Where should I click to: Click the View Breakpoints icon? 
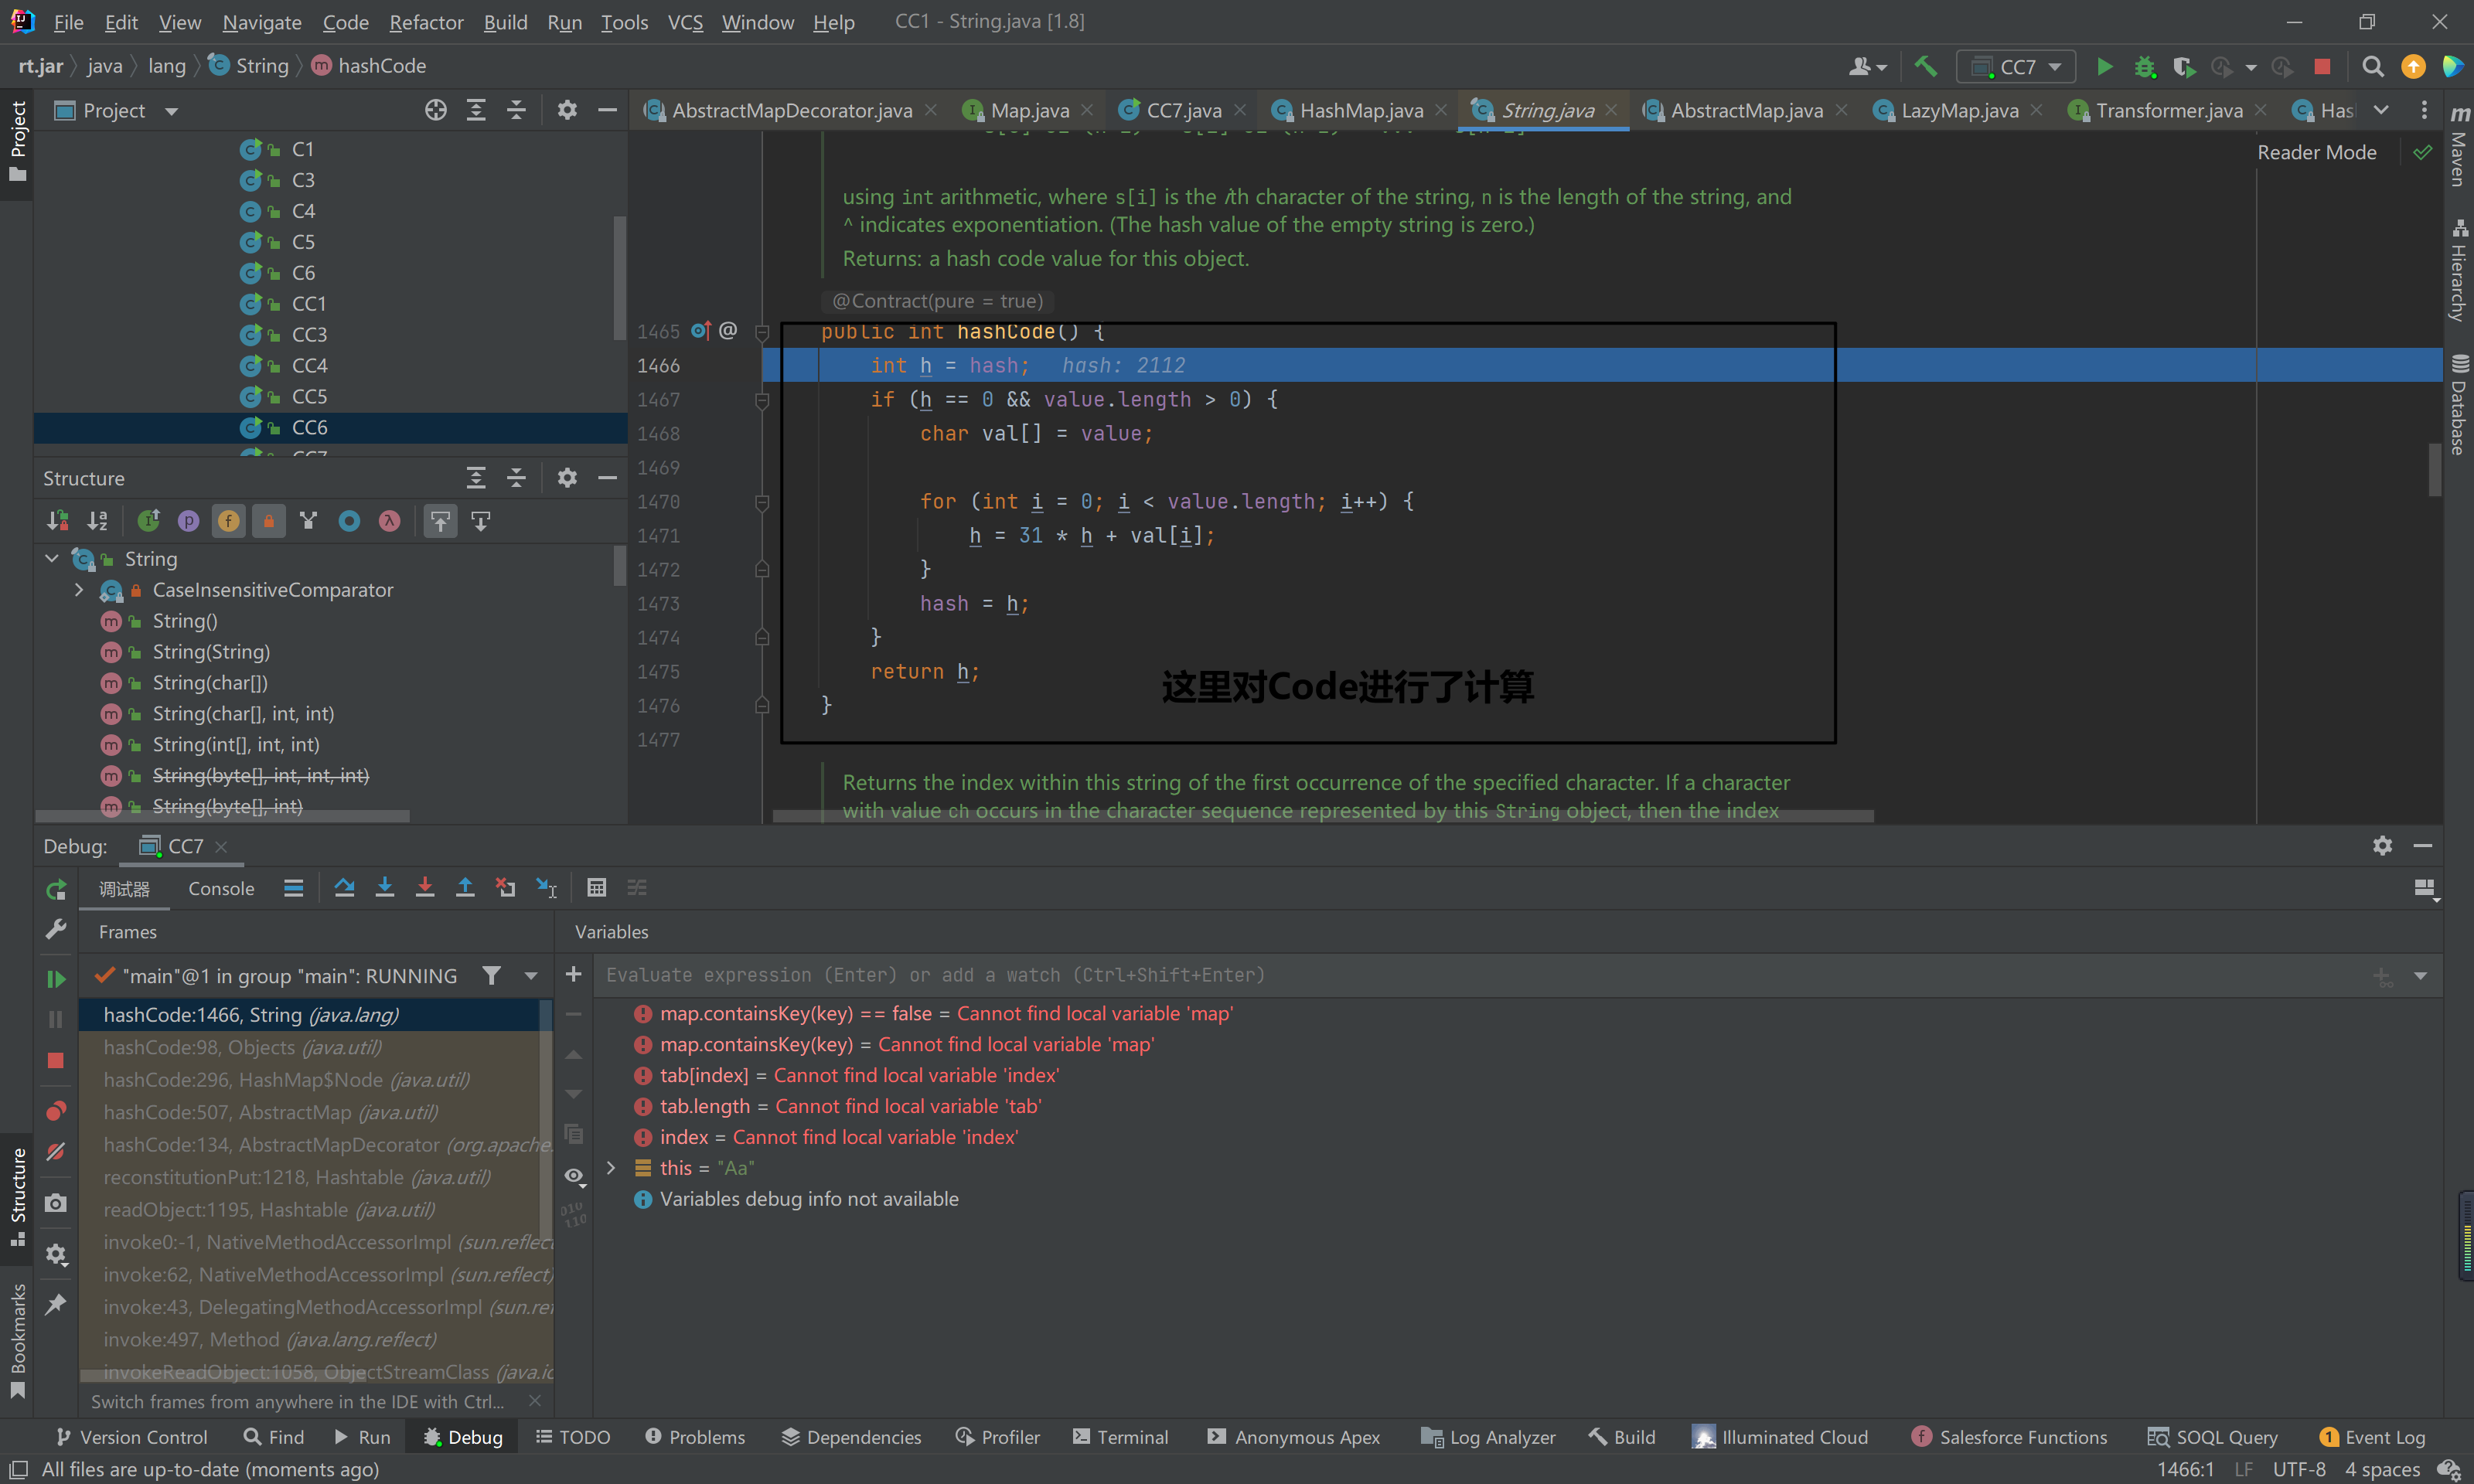[x=56, y=1111]
